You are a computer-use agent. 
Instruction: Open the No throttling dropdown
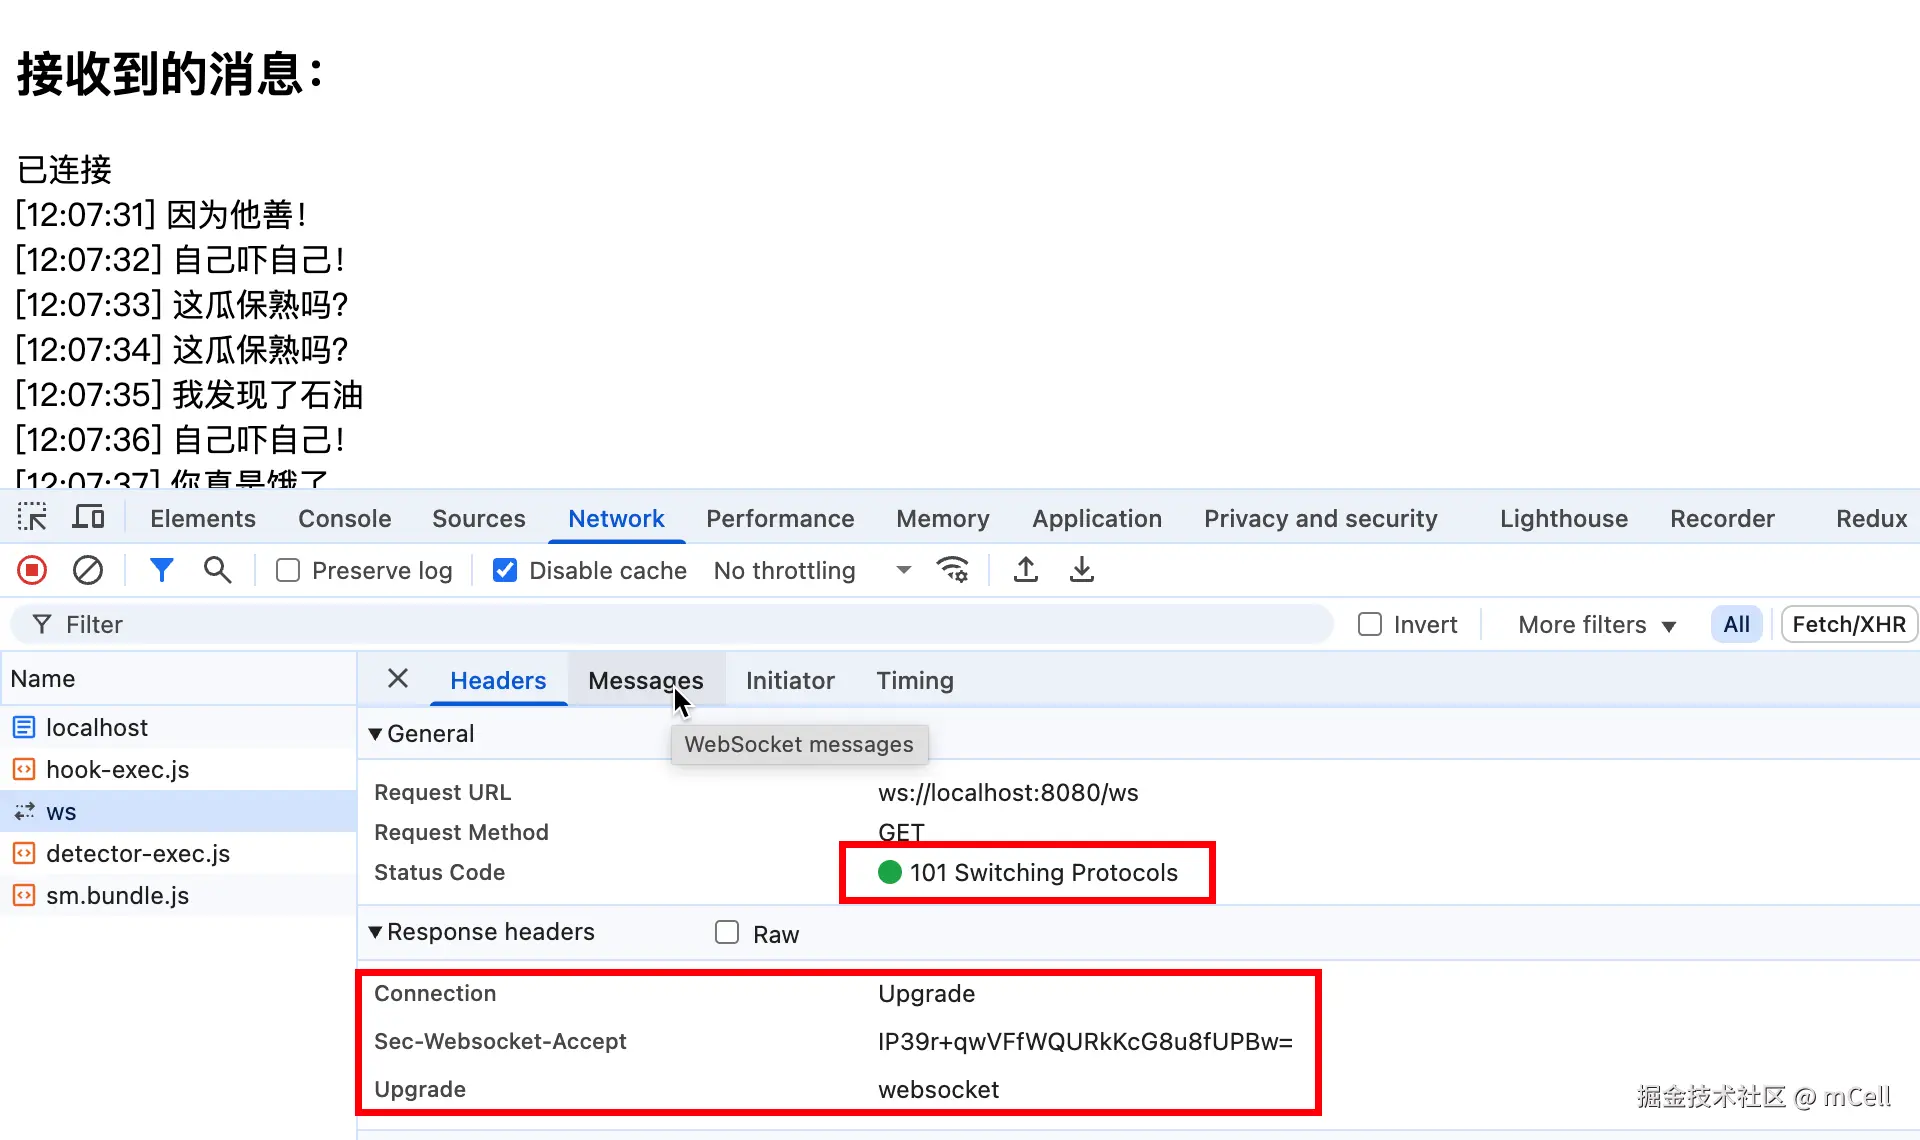pos(812,570)
